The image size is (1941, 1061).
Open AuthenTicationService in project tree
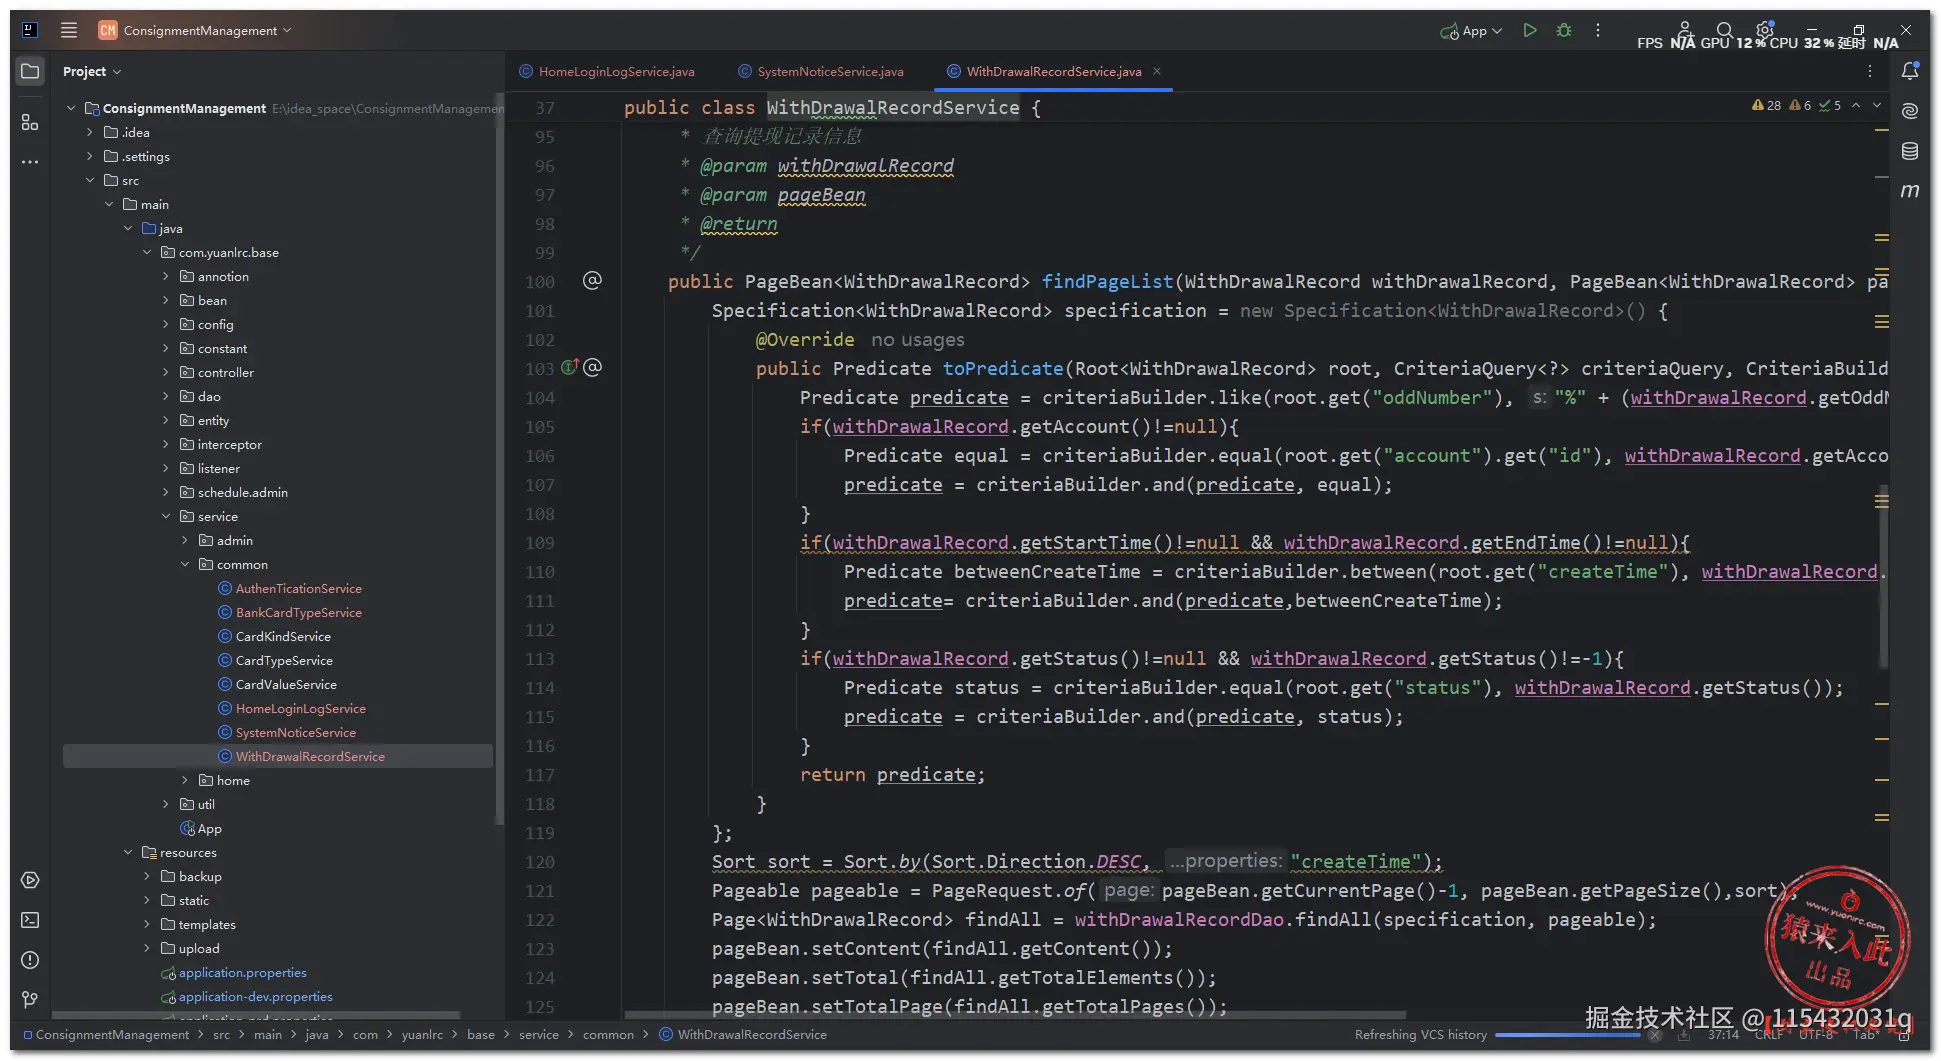point(299,588)
